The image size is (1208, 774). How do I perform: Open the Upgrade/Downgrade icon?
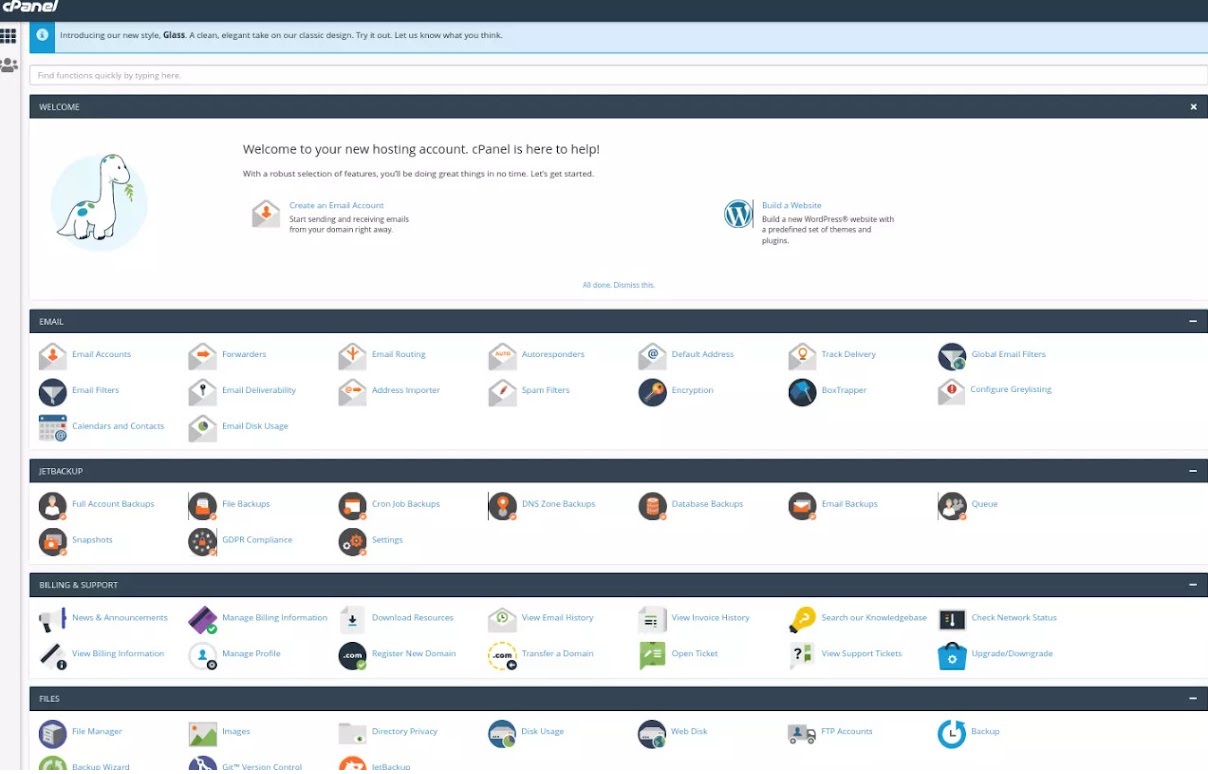pos(952,656)
